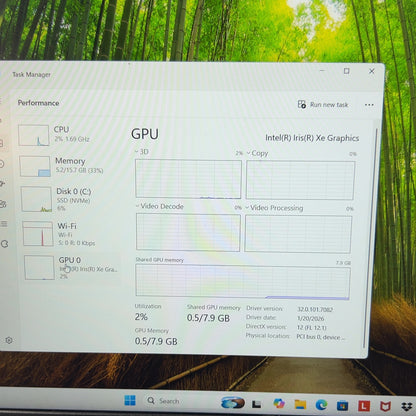Screen dimensions: 416x416
Task: Expand the Video Decode engine dropdown
Action: coord(137,206)
